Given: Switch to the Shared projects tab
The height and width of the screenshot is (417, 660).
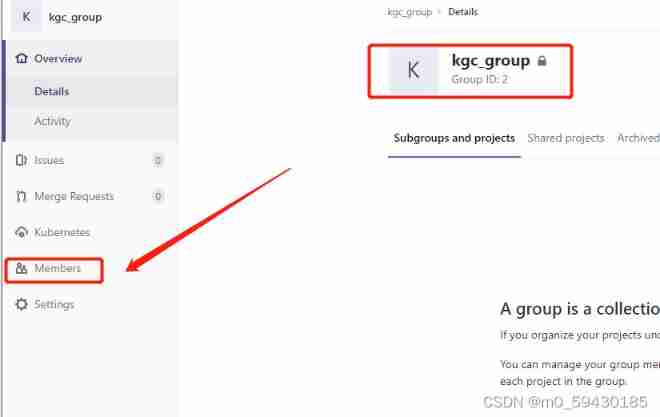Looking at the screenshot, I should (x=566, y=138).
